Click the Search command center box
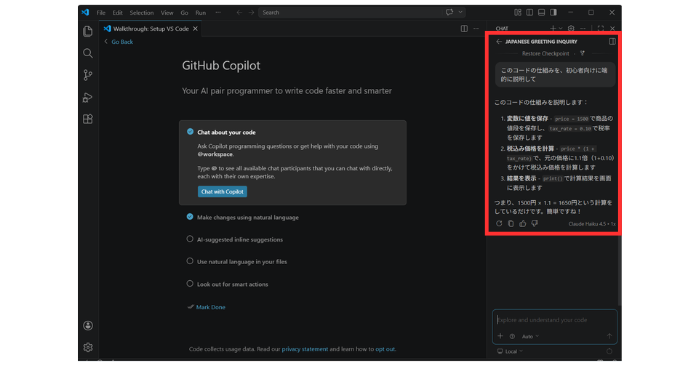 tap(350, 12)
